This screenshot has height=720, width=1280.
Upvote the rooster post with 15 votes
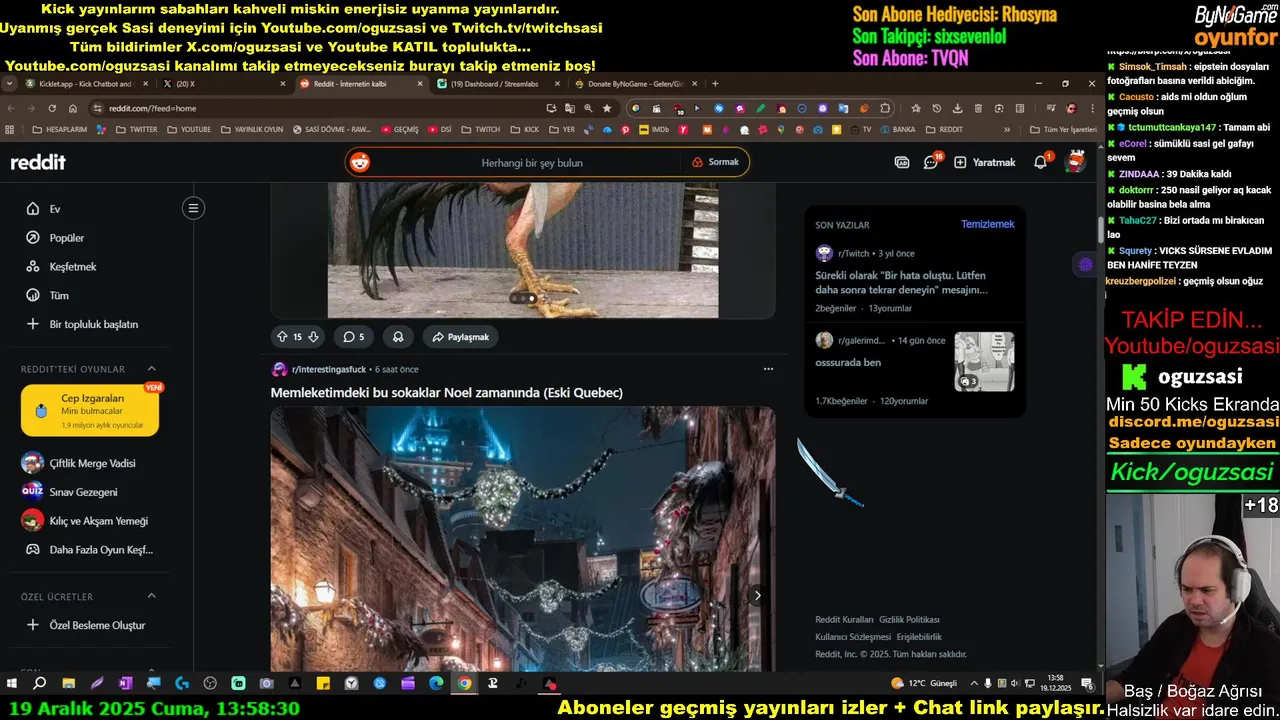click(x=282, y=337)
